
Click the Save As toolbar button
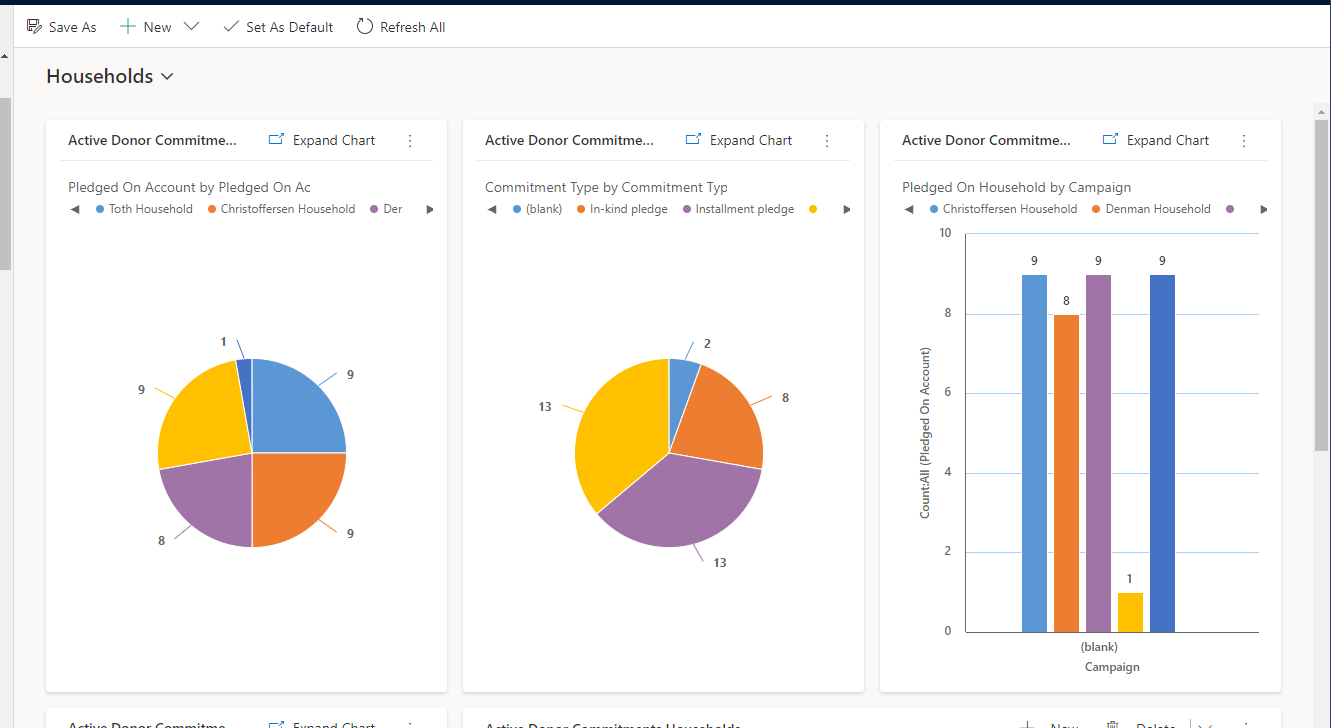[x=61, y=27]
